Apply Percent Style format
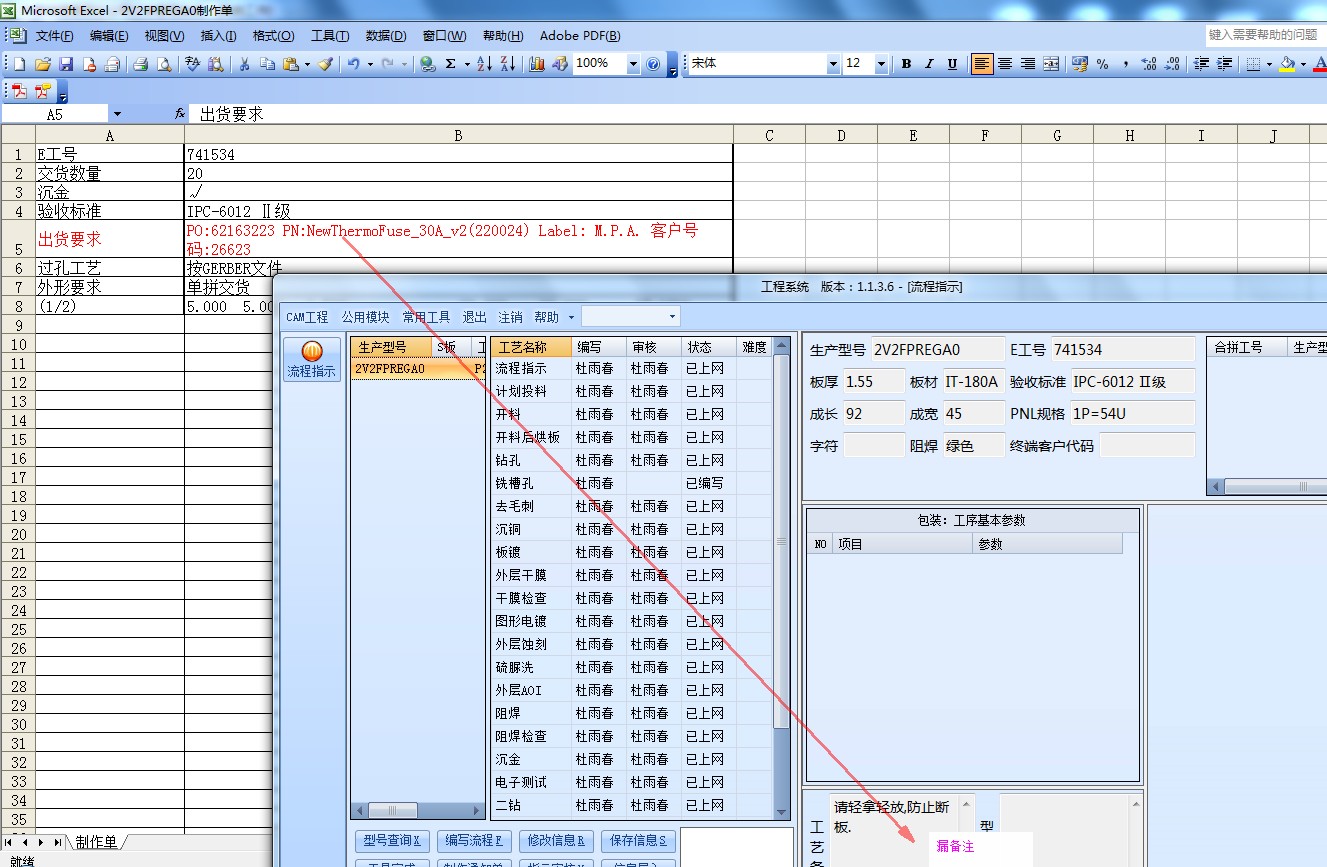Viewport: 1327px width, 867px height. [x=1102, y=64]
